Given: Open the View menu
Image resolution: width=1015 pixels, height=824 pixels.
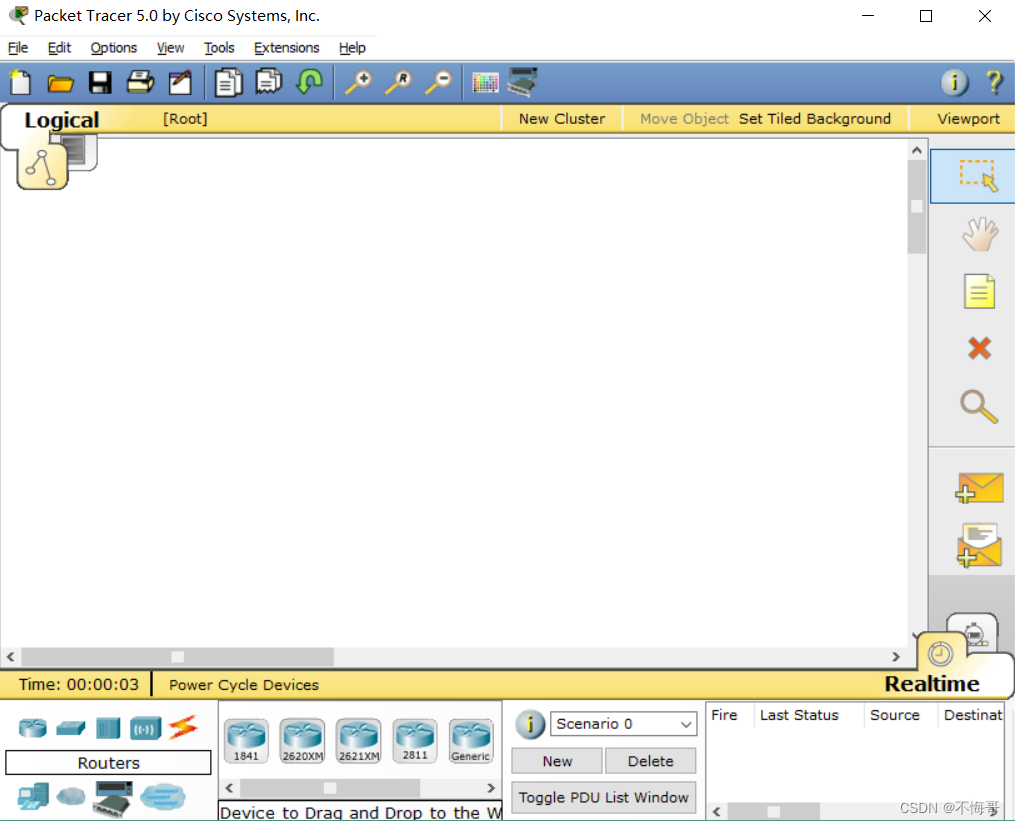Looking at the screenshot, I should [170, 48].
